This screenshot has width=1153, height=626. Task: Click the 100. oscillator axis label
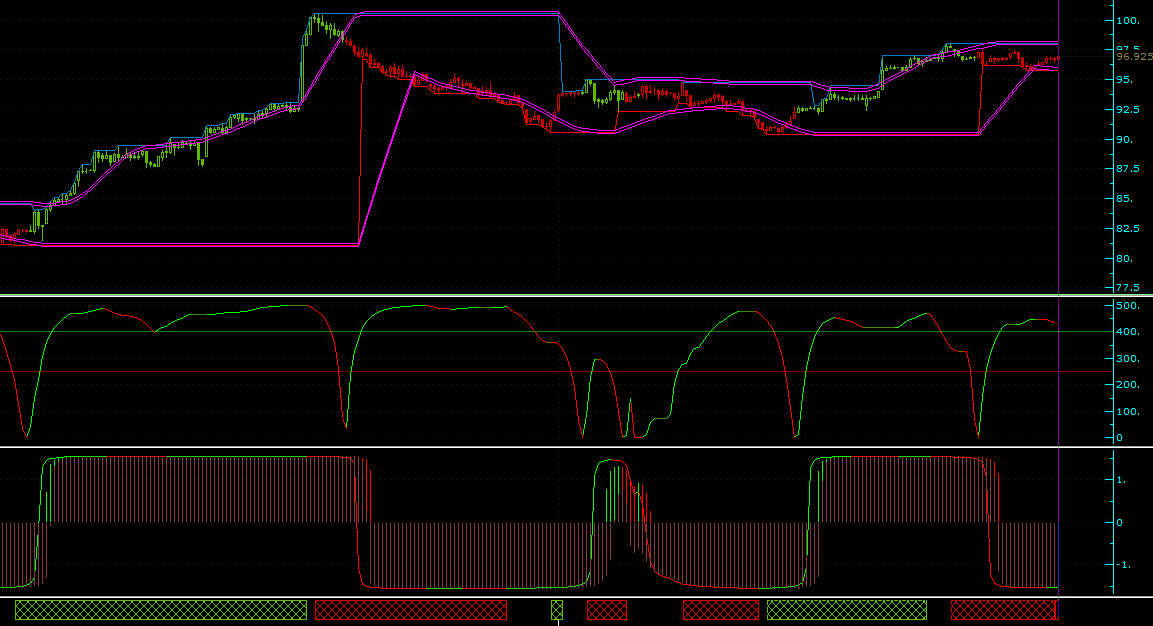tap(1128, 411)
